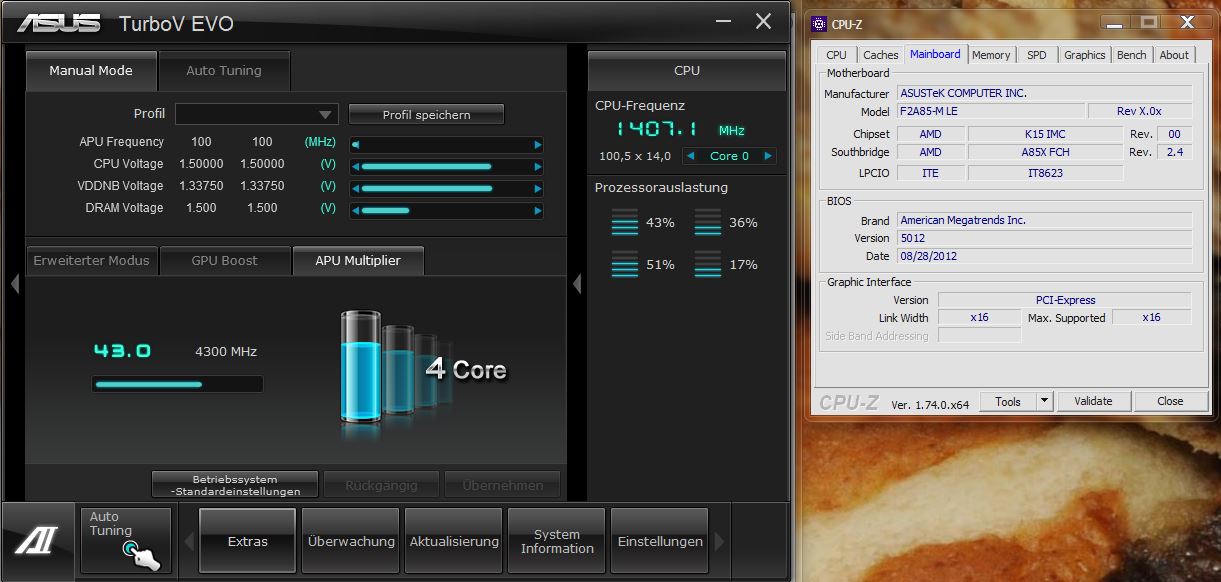The width and height of the screenshot is (1221, 582).
Task: Click the 51% core load bar icon
Action: 624,264
